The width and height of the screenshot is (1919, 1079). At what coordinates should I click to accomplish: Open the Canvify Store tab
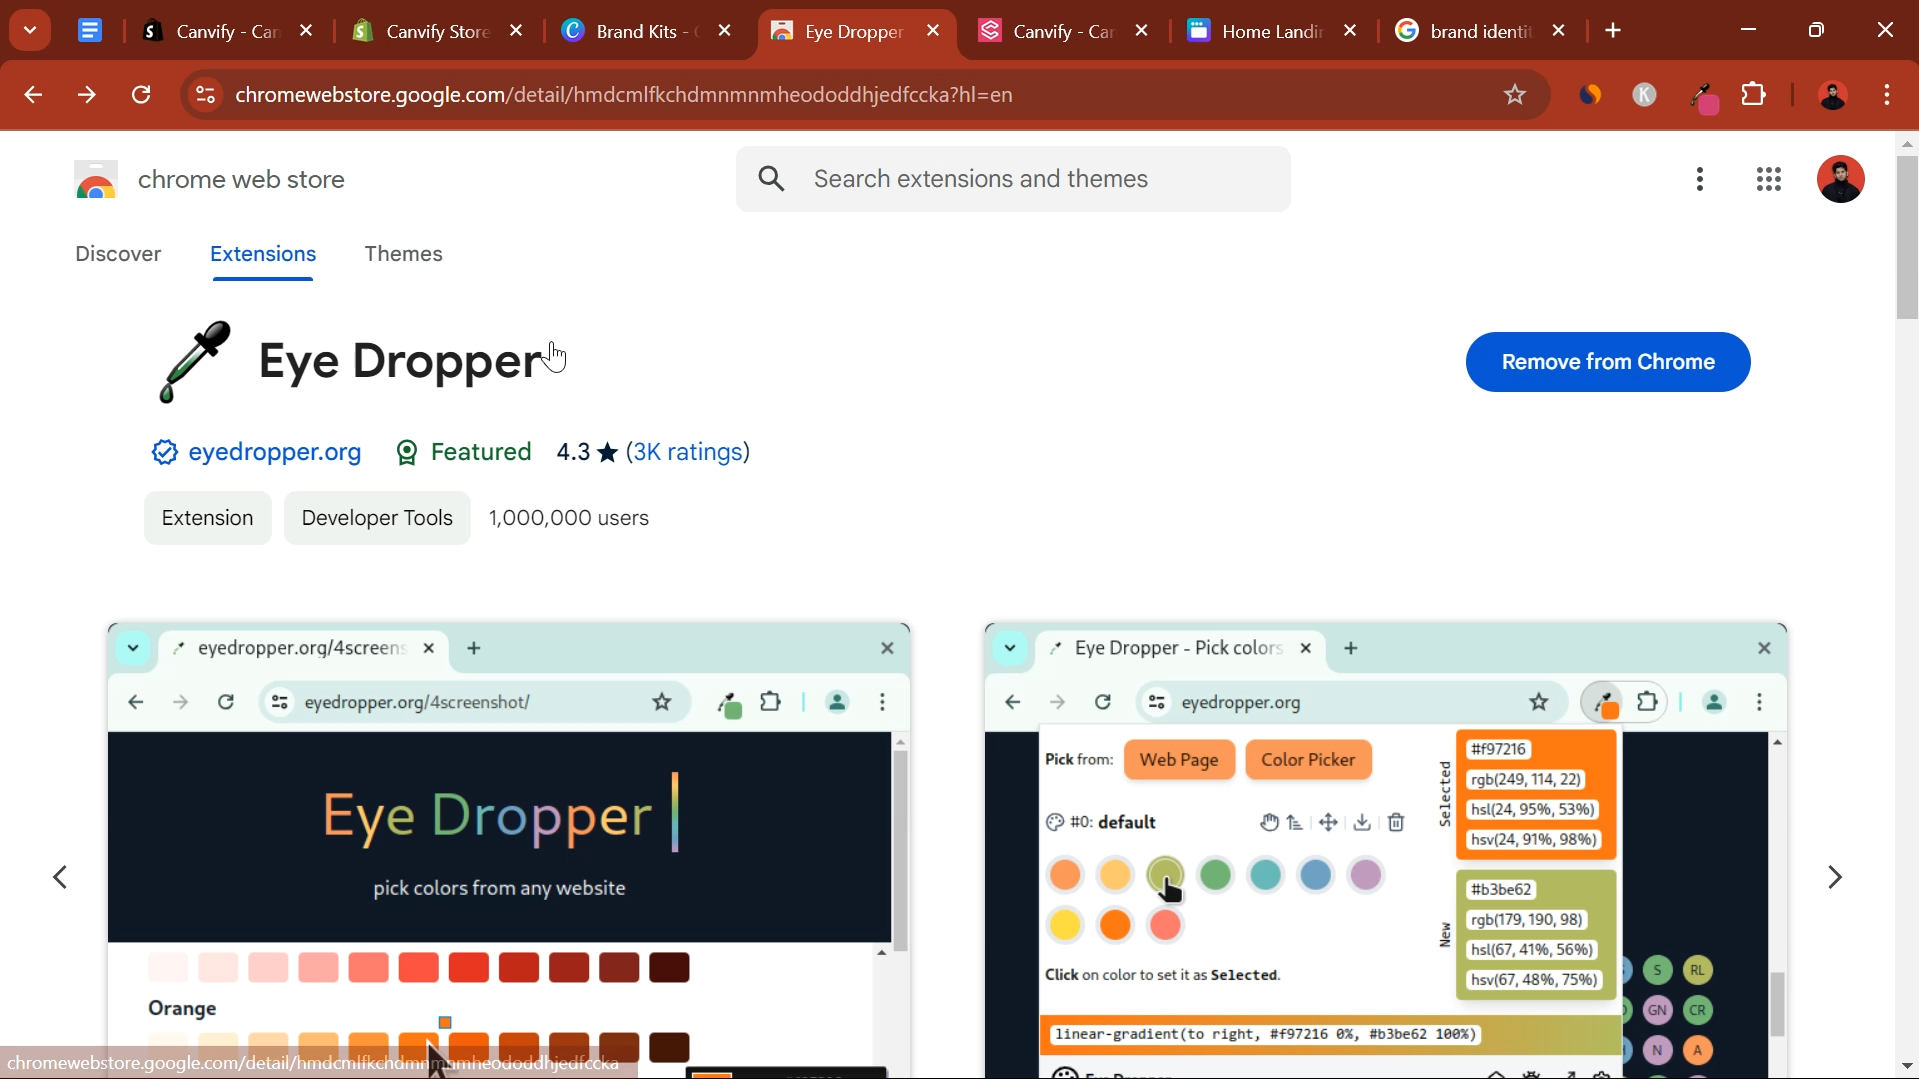click(x=436, y=31)
